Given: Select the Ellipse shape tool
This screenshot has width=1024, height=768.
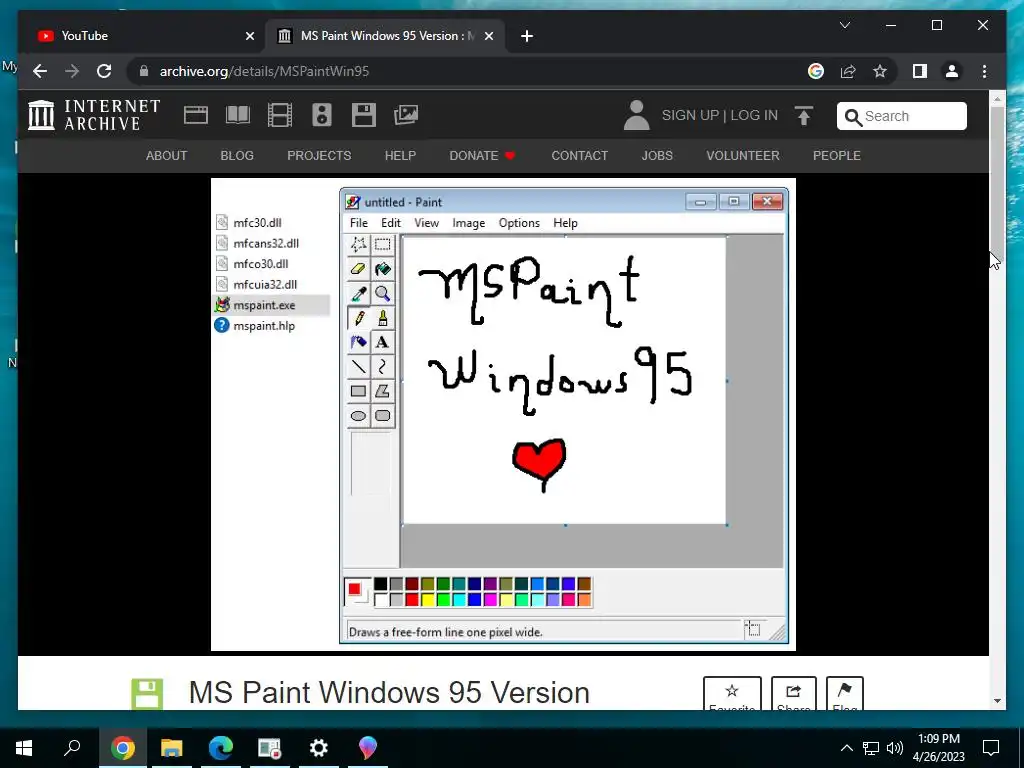Looking at the screenshot, I should tap(359, 416).
